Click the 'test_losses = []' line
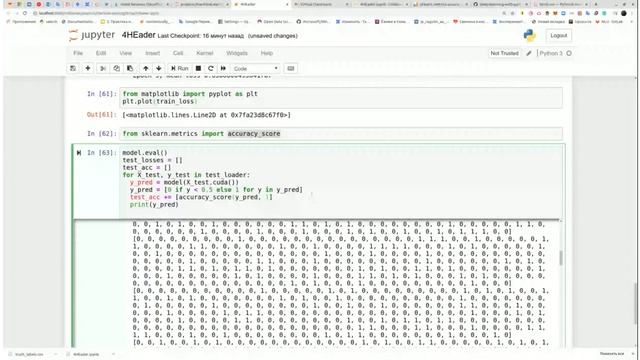Screen dimensions: 640x360 tap(153, 160)
